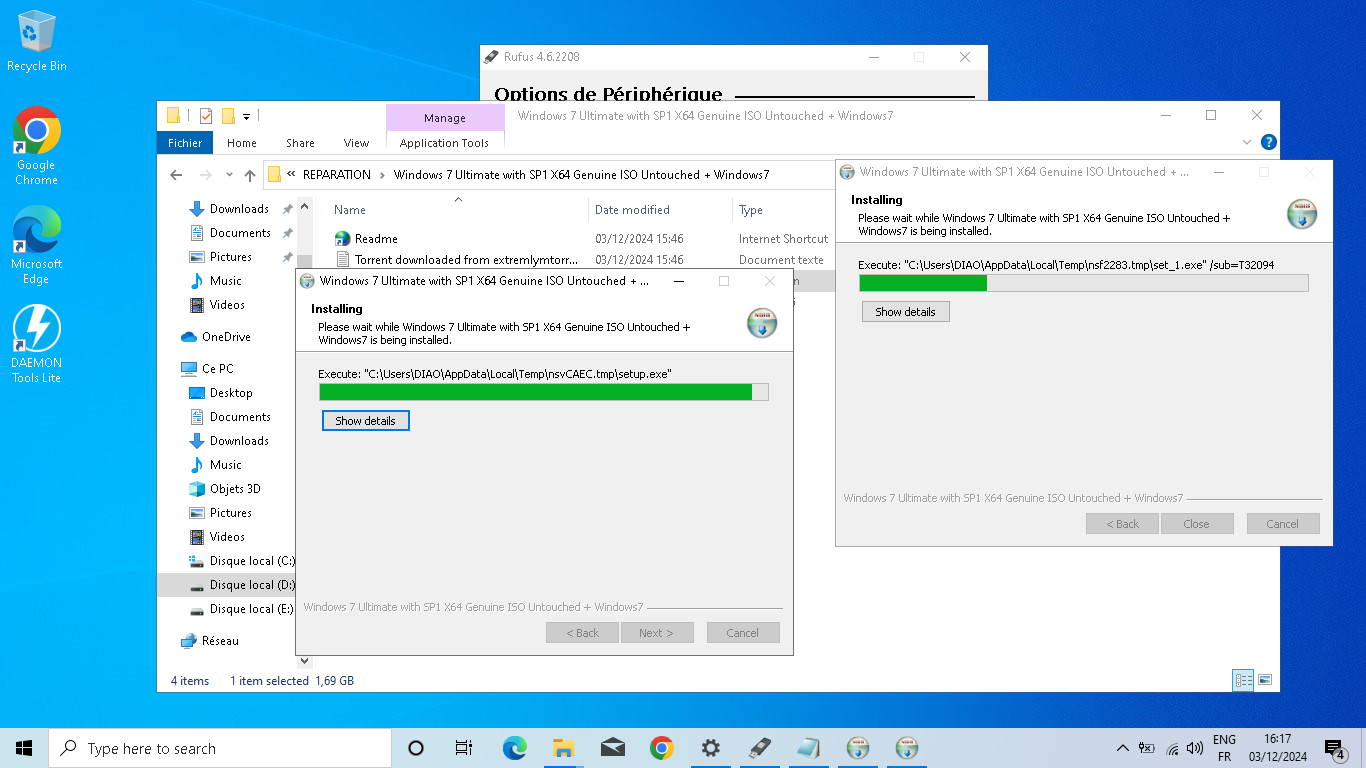Select the Readme internet shortcut file
The image size is (1366, 768).
click(376, 239)
